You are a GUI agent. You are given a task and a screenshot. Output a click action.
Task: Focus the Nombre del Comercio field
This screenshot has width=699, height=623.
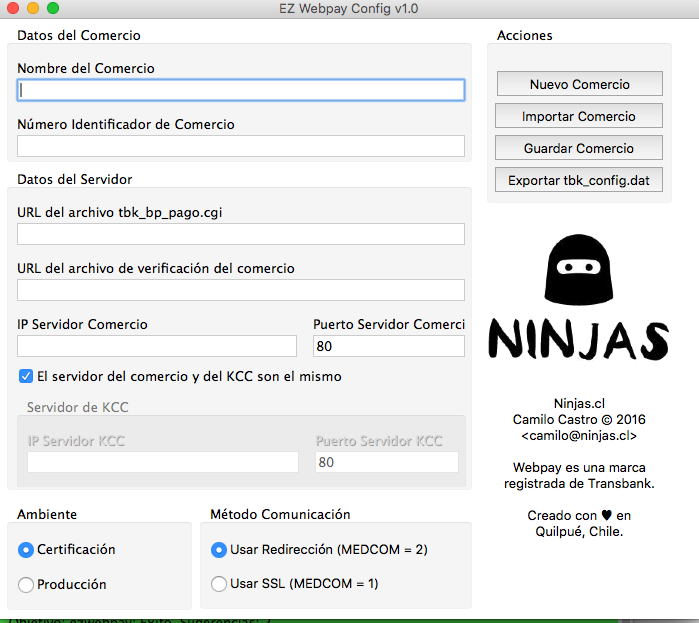pyautogui.click(x=241, y=90)
